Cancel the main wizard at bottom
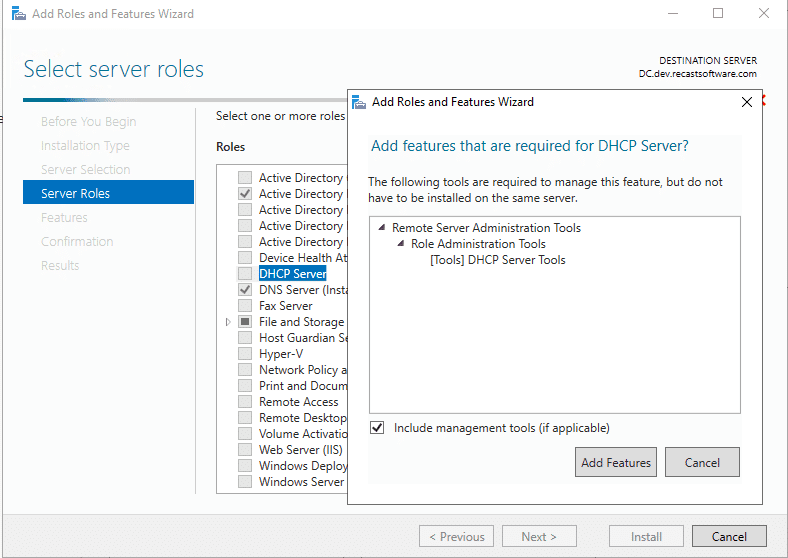788x558 pixels. [x=729, y=537]
